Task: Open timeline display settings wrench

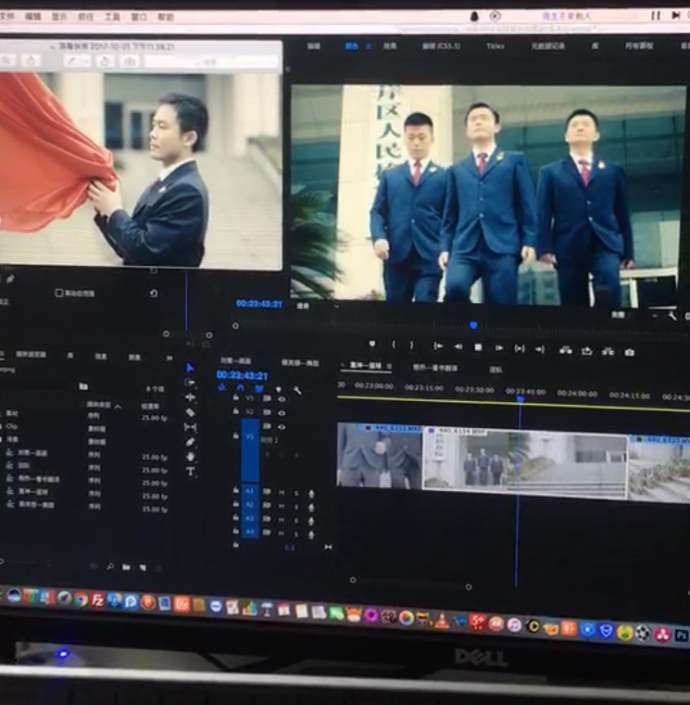Action: click(x=297, y=390)
